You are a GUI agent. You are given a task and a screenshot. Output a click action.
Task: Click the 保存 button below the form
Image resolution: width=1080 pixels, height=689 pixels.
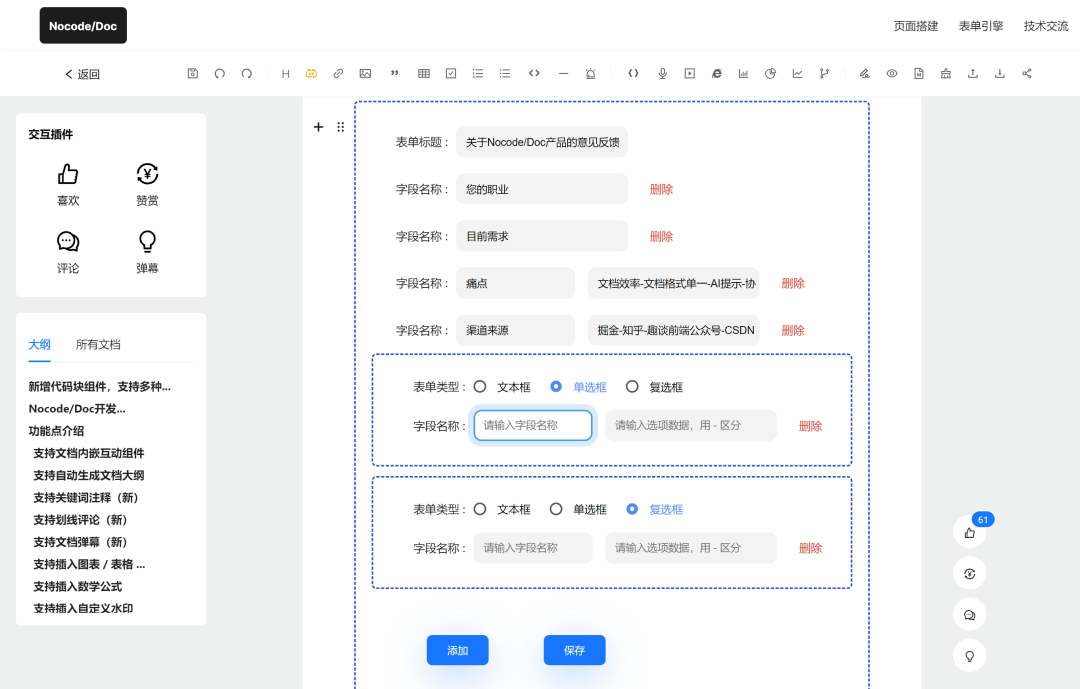[574, 650]
